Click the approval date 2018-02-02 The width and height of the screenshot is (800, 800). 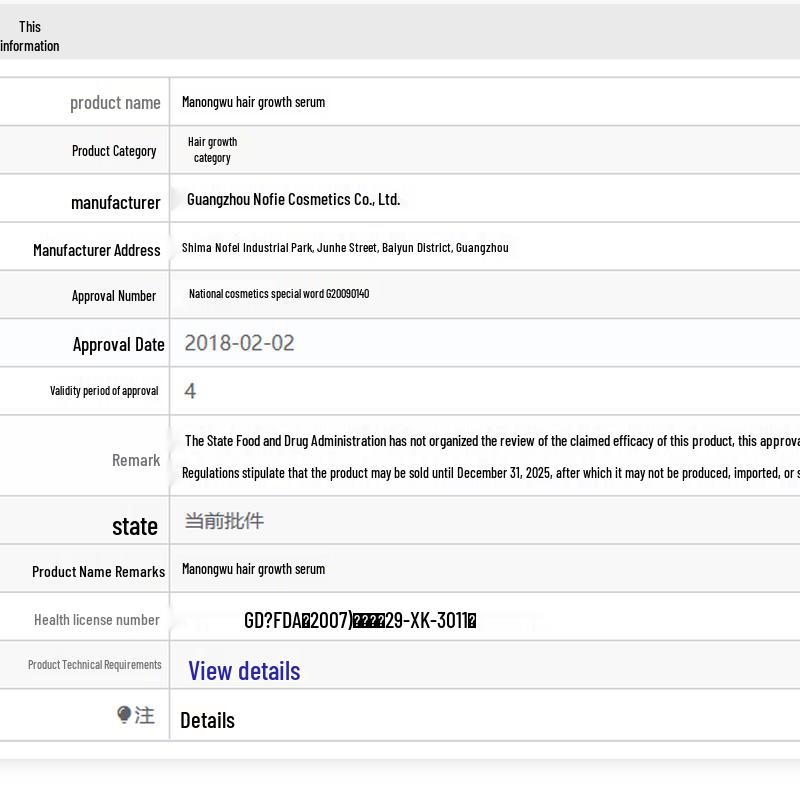tap(239, 343)
